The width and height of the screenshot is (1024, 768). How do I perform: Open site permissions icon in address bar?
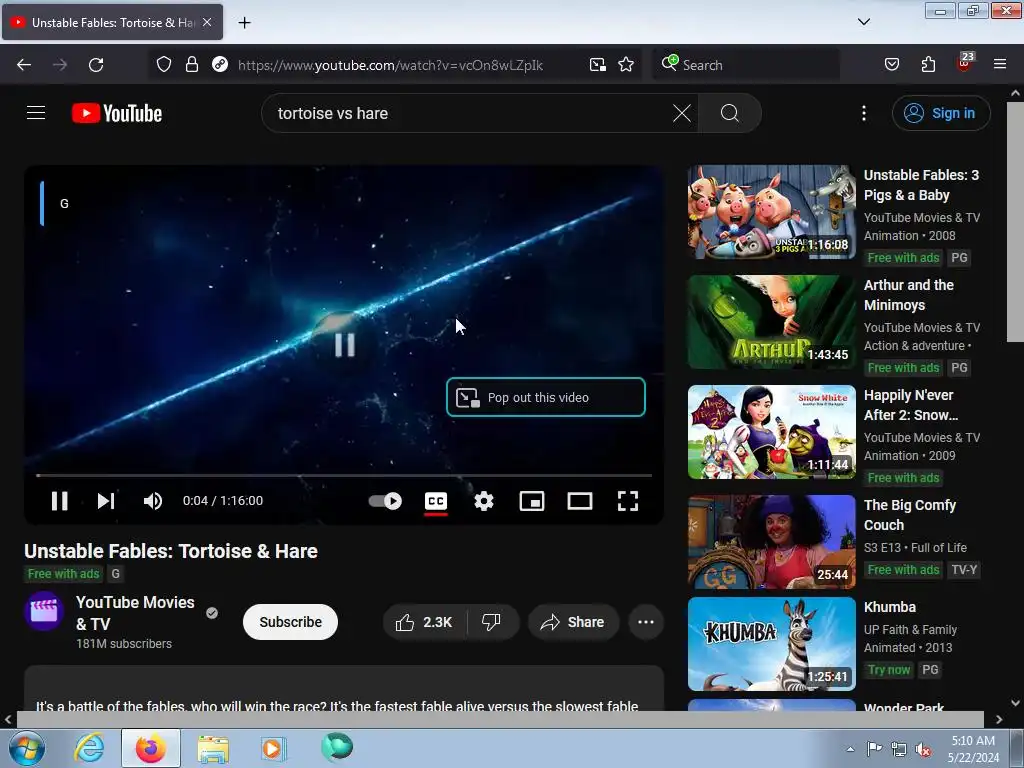(220, 65)
